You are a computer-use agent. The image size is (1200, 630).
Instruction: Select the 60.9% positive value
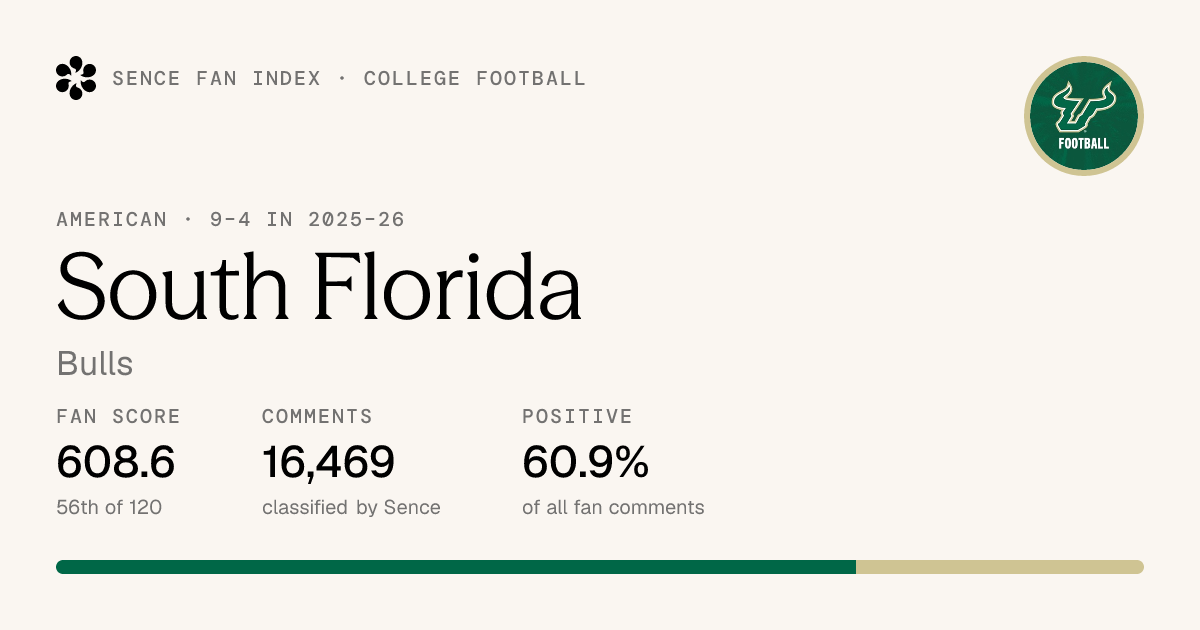click(x=586, y=462)
